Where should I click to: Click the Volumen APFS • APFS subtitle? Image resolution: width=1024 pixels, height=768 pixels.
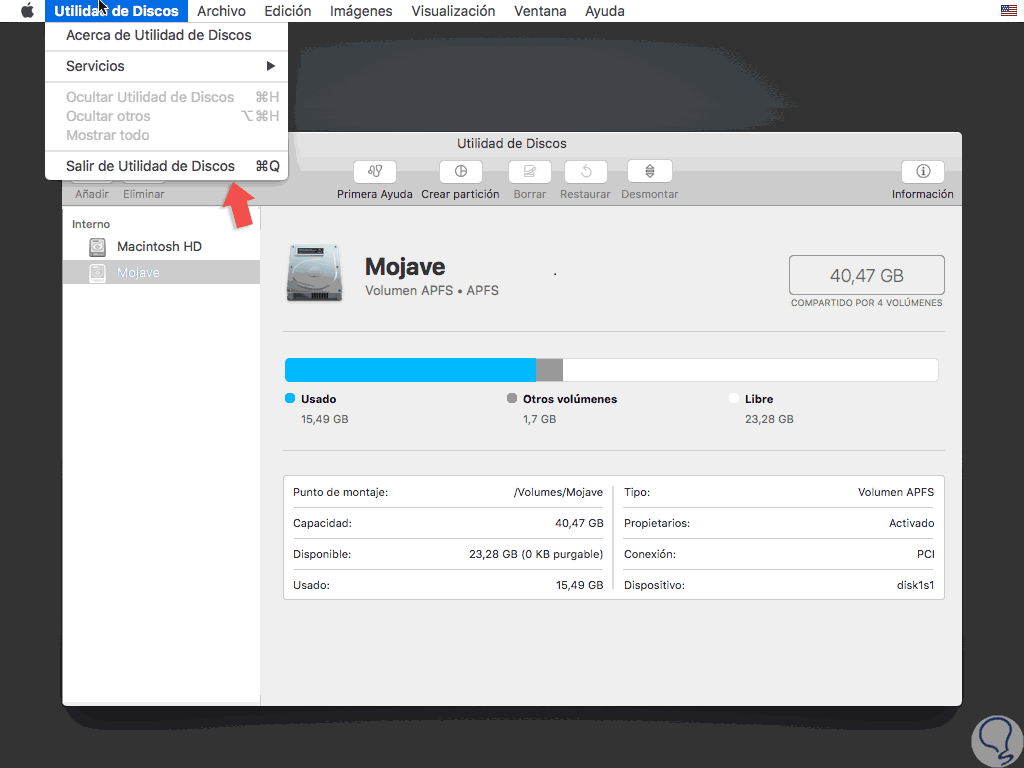click(x=432, y=291)
